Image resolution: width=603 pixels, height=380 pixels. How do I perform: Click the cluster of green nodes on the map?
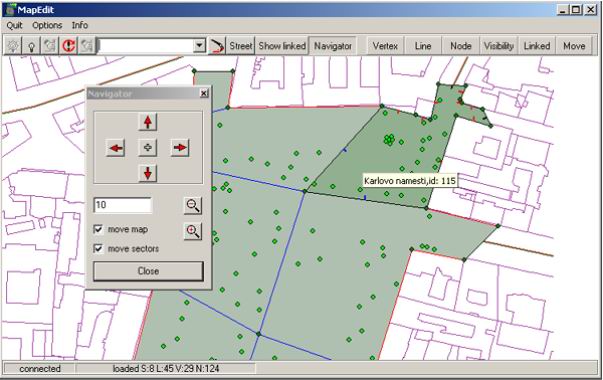390,140
